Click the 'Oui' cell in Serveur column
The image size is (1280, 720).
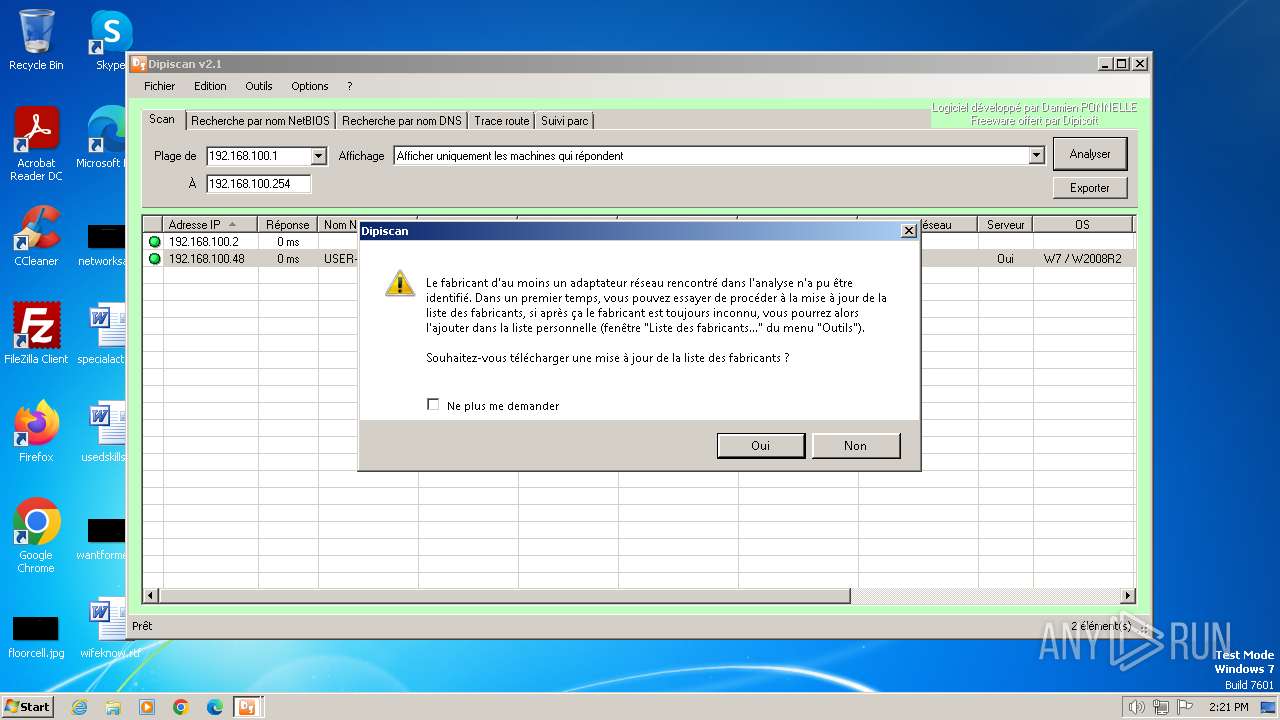[1005, 258]
